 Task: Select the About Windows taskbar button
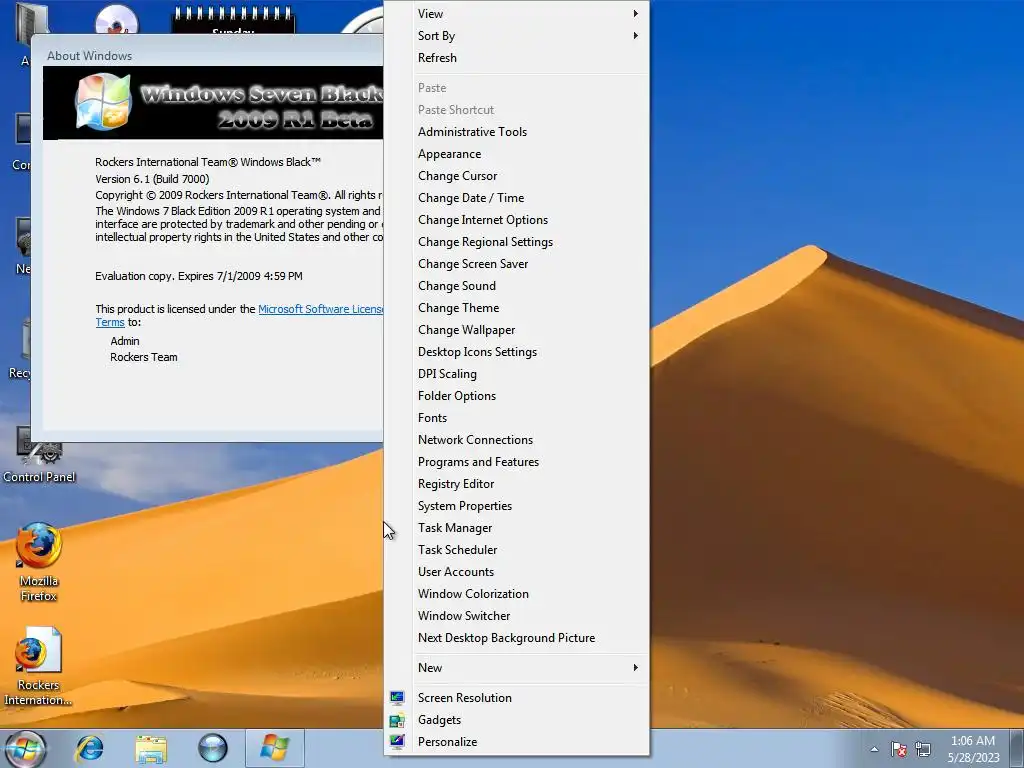coord(274,748)
